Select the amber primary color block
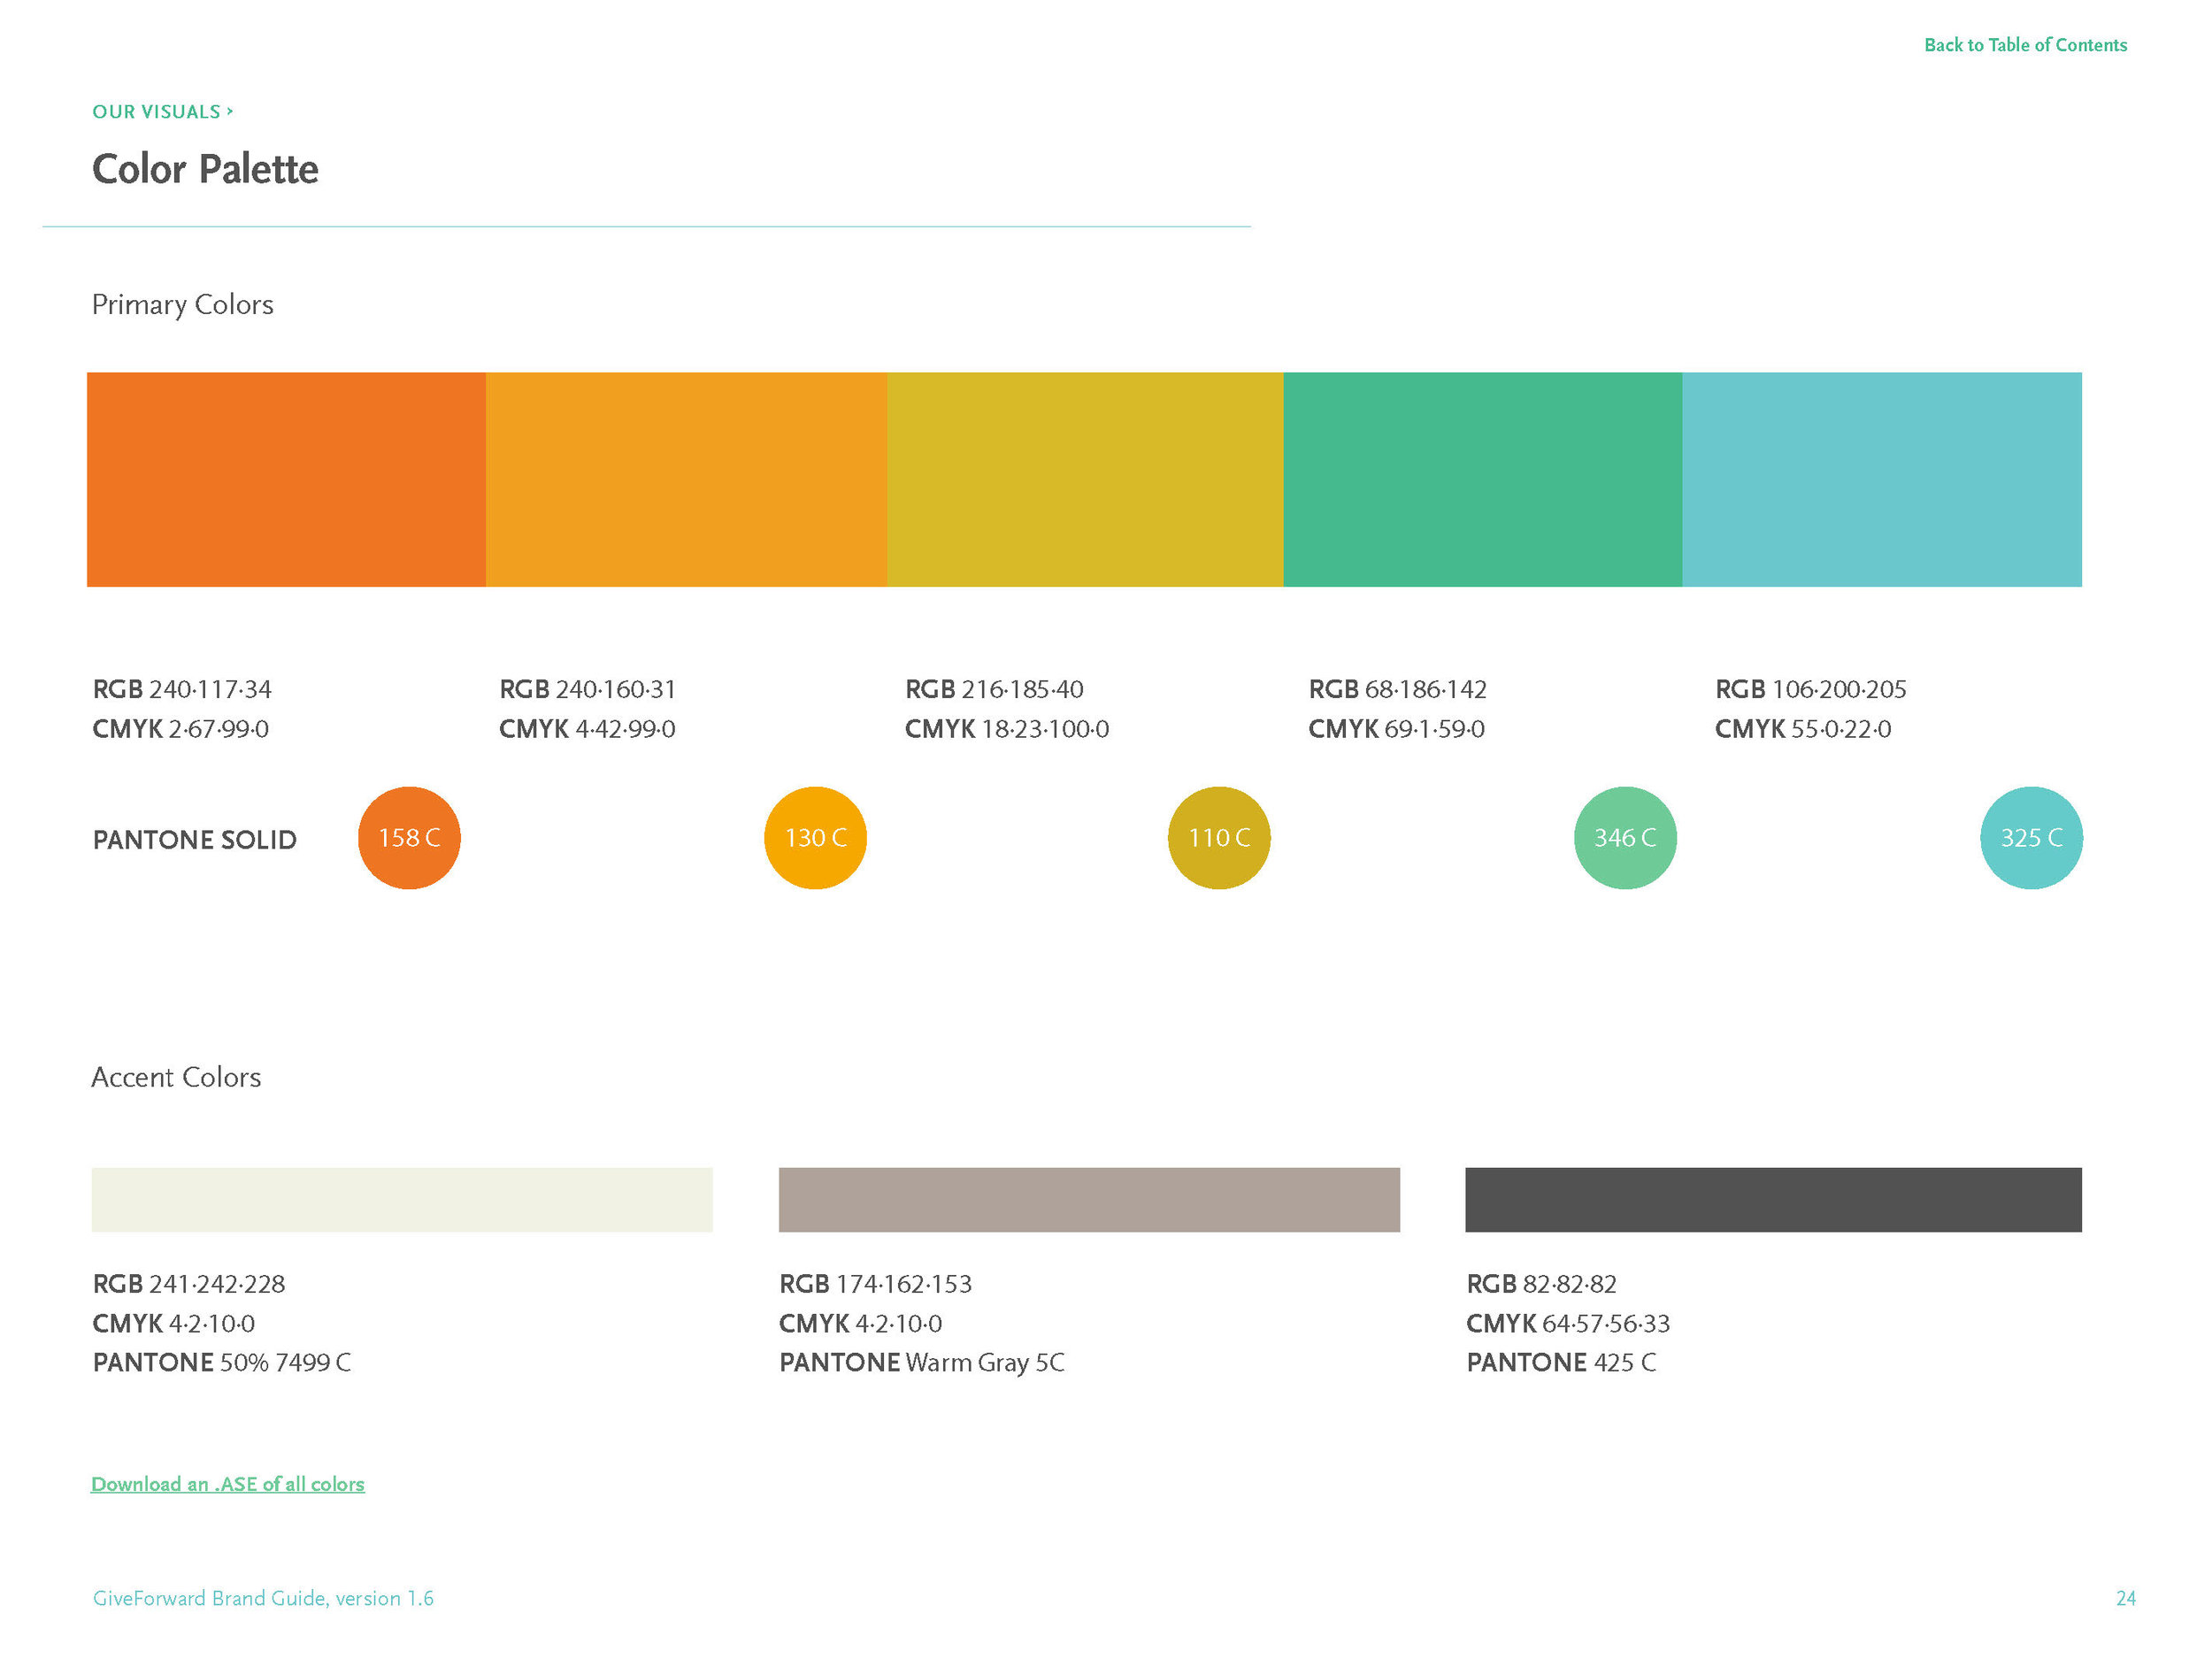 [686, 479]
